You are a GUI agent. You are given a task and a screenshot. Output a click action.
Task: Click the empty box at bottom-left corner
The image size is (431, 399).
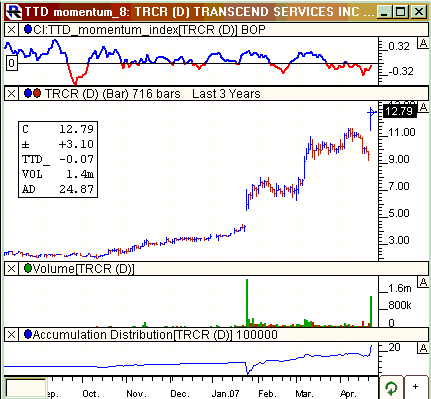point(26,388)
